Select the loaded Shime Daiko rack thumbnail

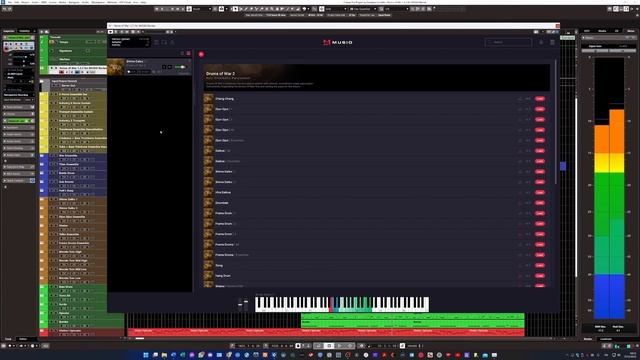click(116, 67)
